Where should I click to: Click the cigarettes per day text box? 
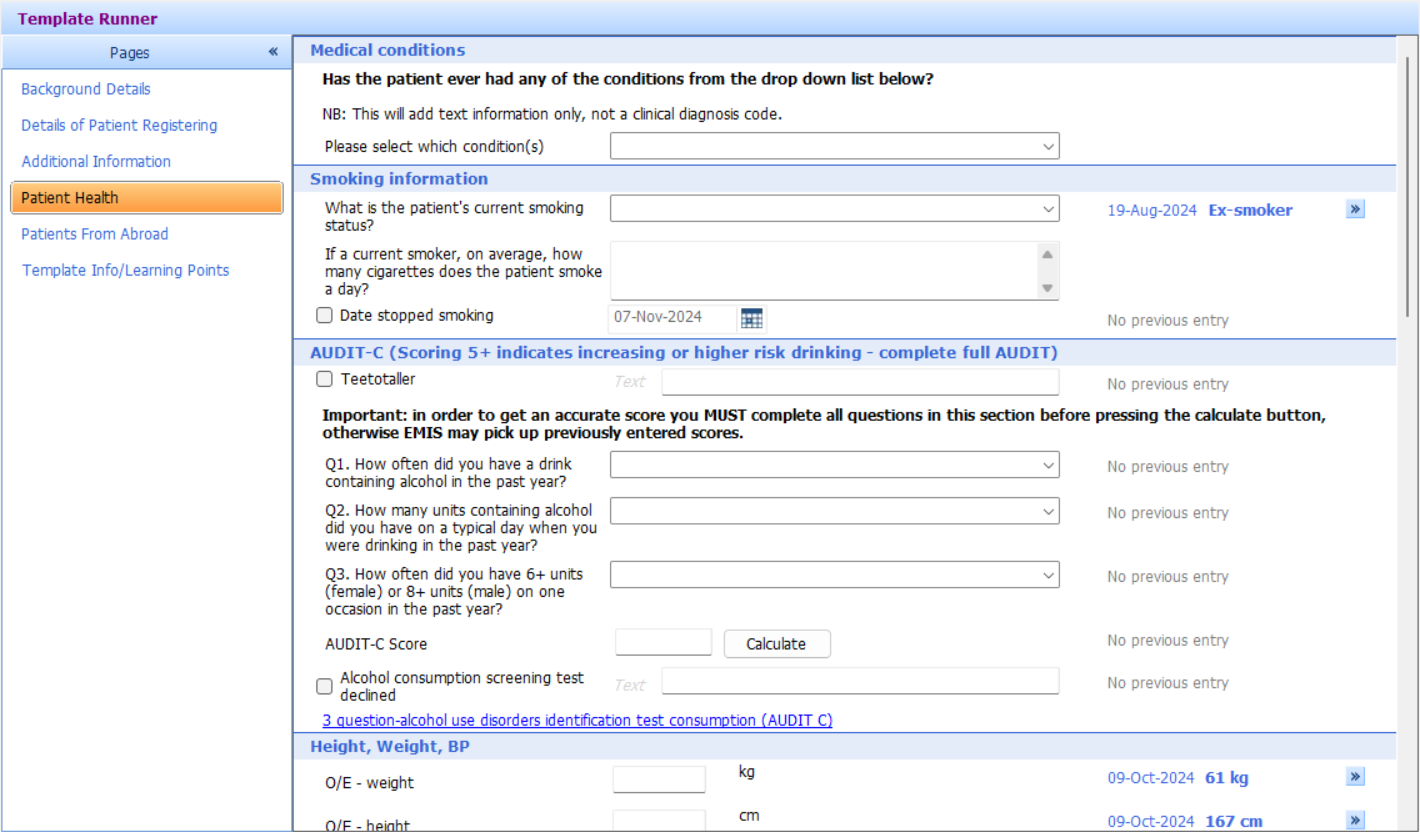pyautogui.click(x=824, y=270)
